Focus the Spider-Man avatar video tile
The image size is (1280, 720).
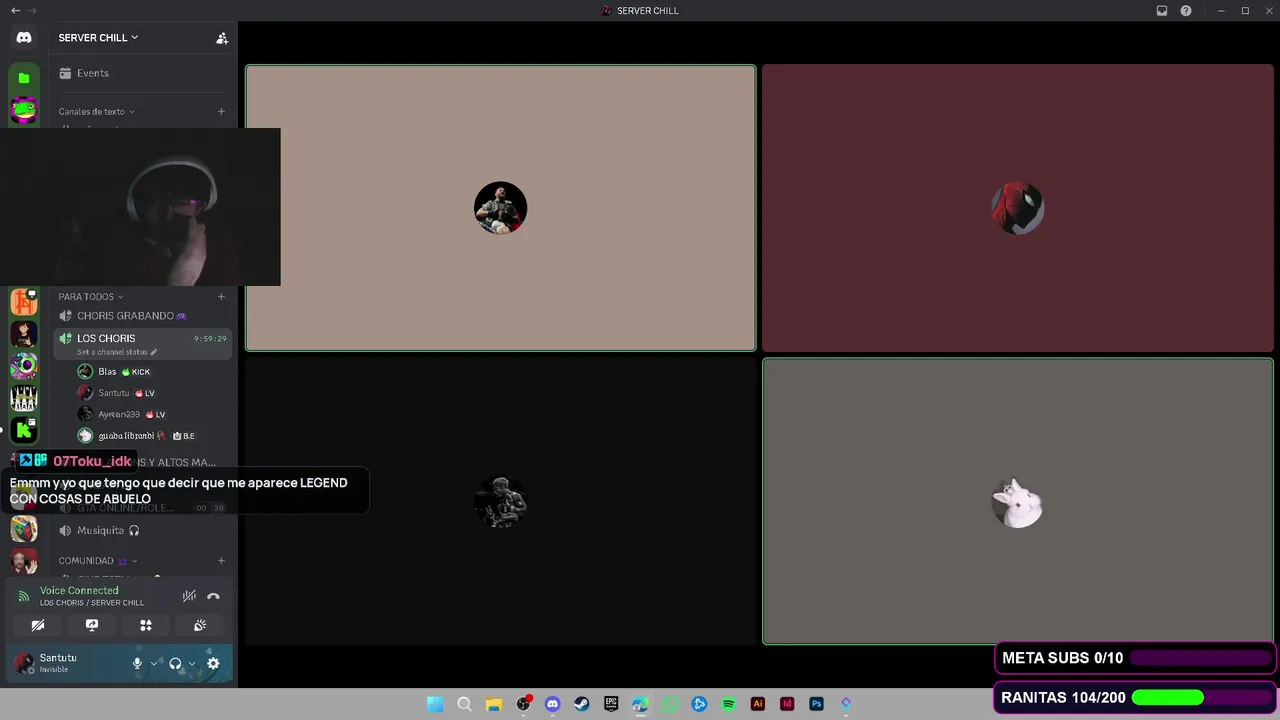[1018, 208]
